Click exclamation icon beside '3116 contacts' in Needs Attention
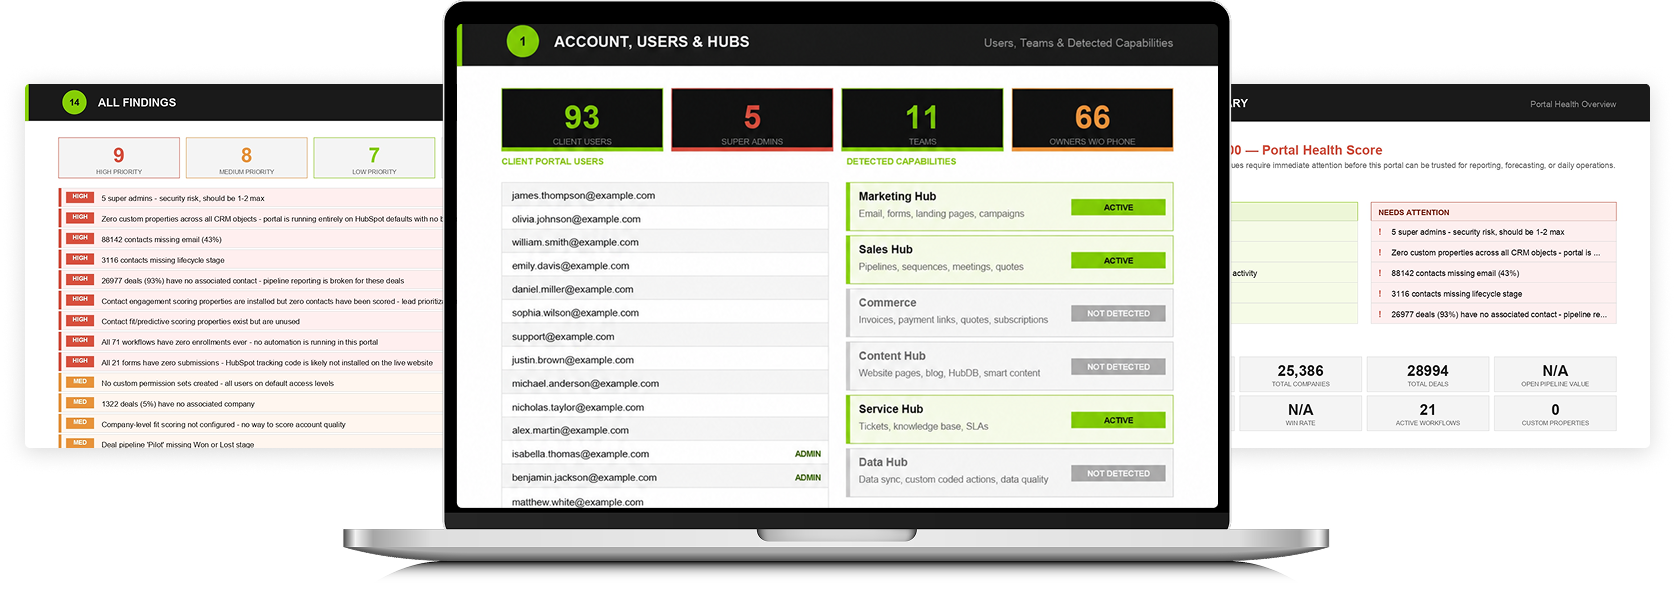The height and width of the screenshot is (590, 1675). (x=1380, y=294)
